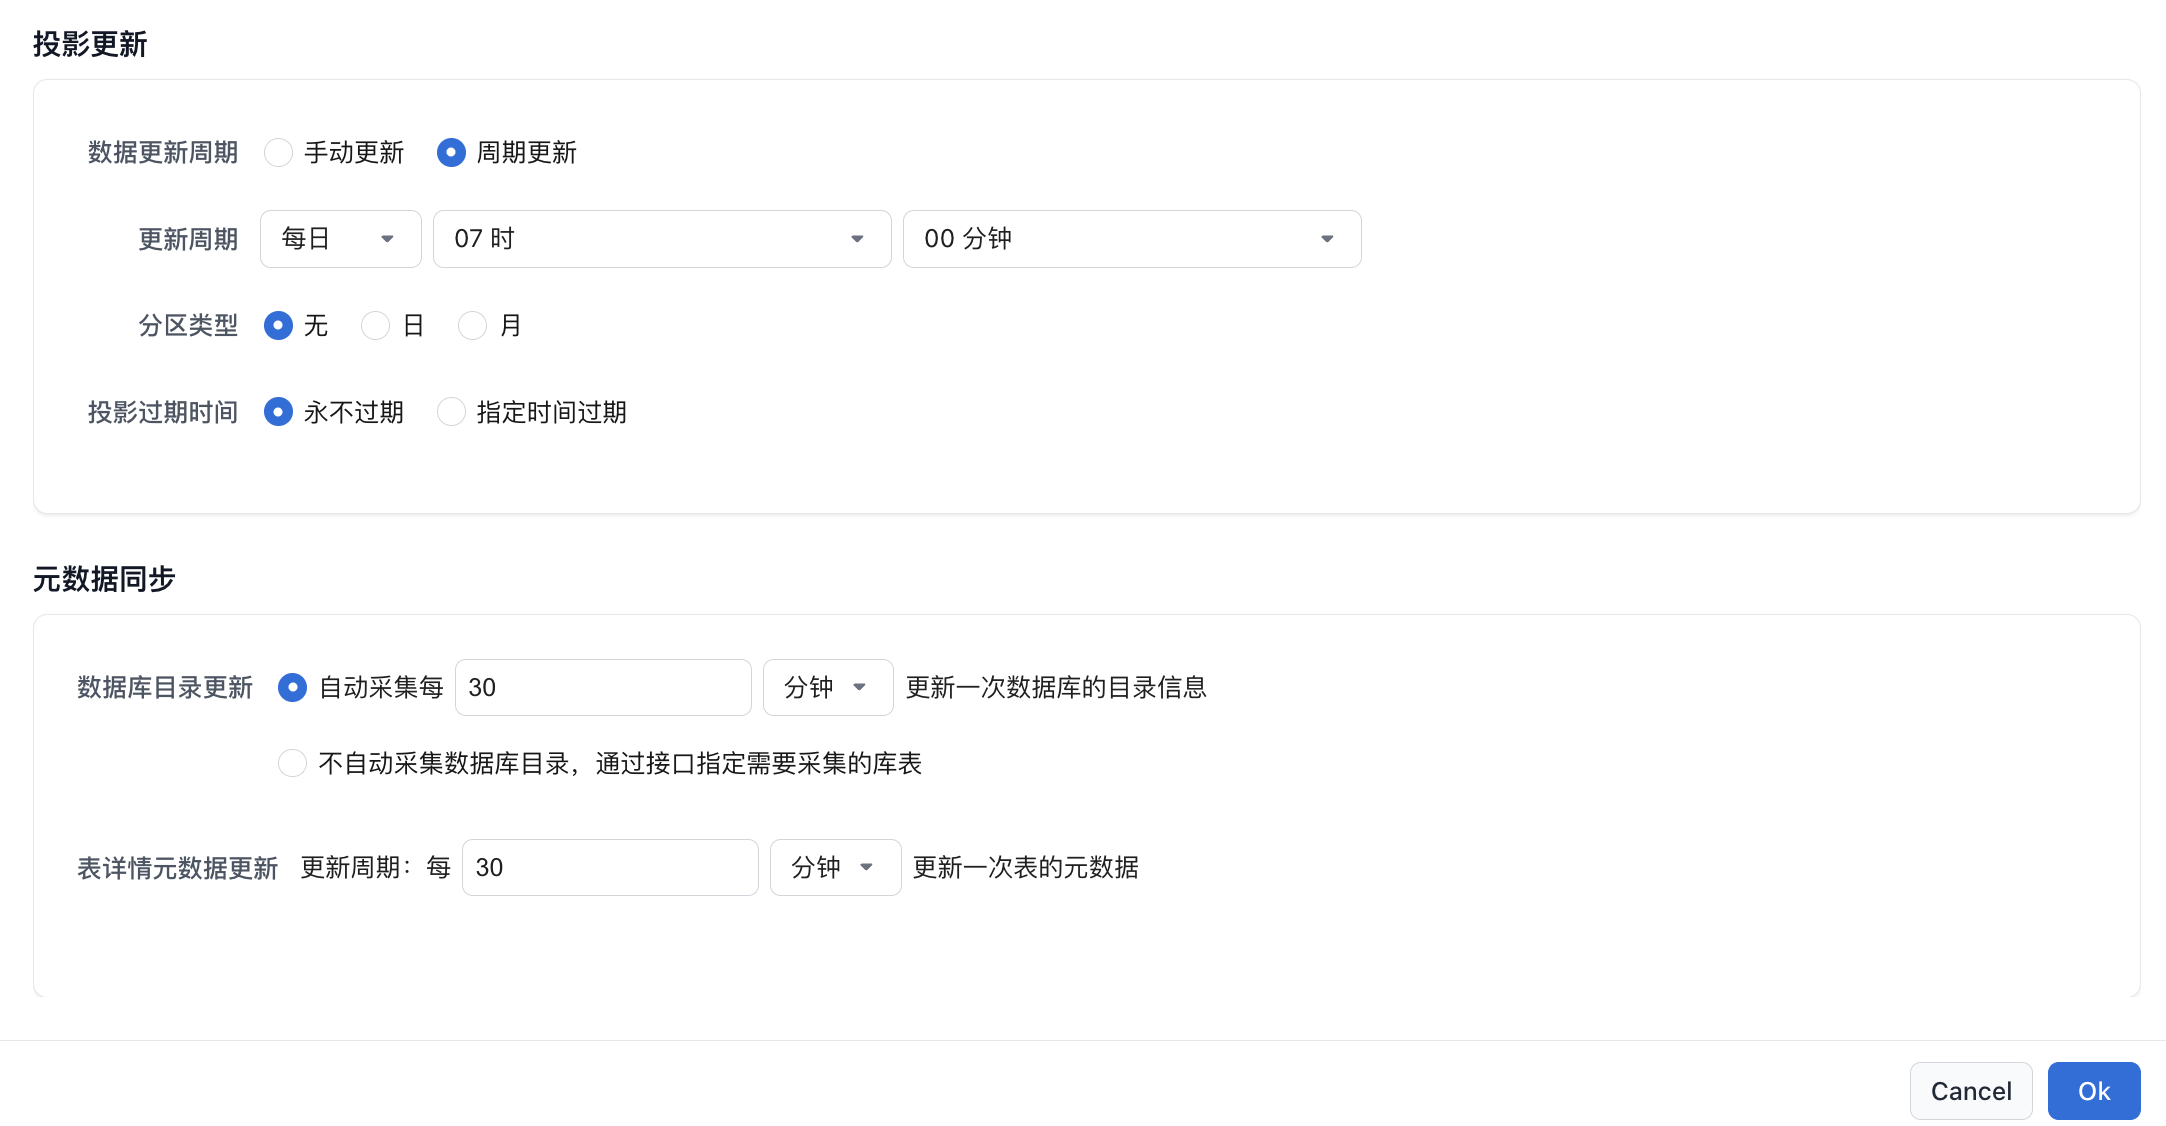This screenshot has height=1126, width=2166.
Task: Click the catalog update interval input field
Action: coord(602,688)
